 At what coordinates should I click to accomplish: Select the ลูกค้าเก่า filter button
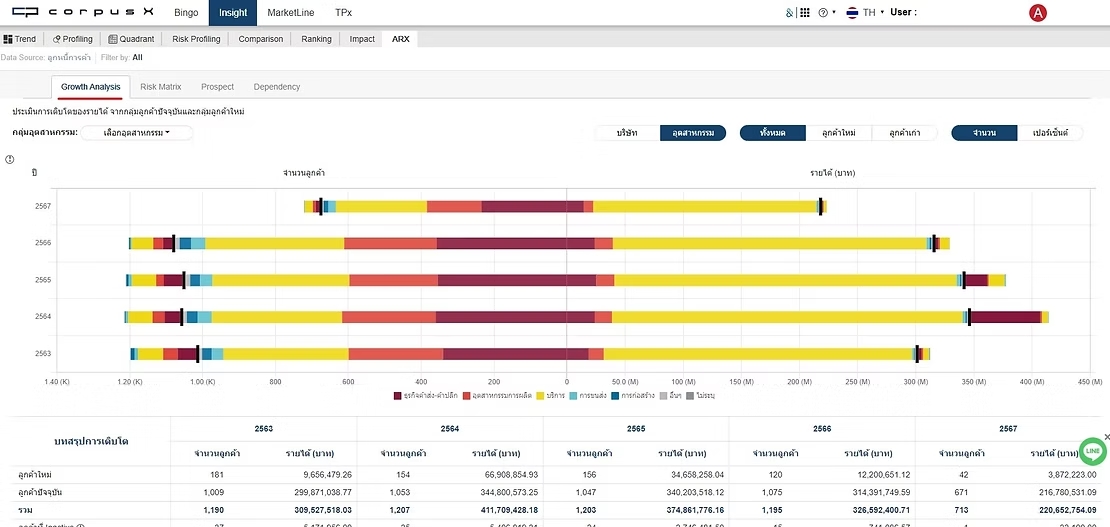(904, 133)
